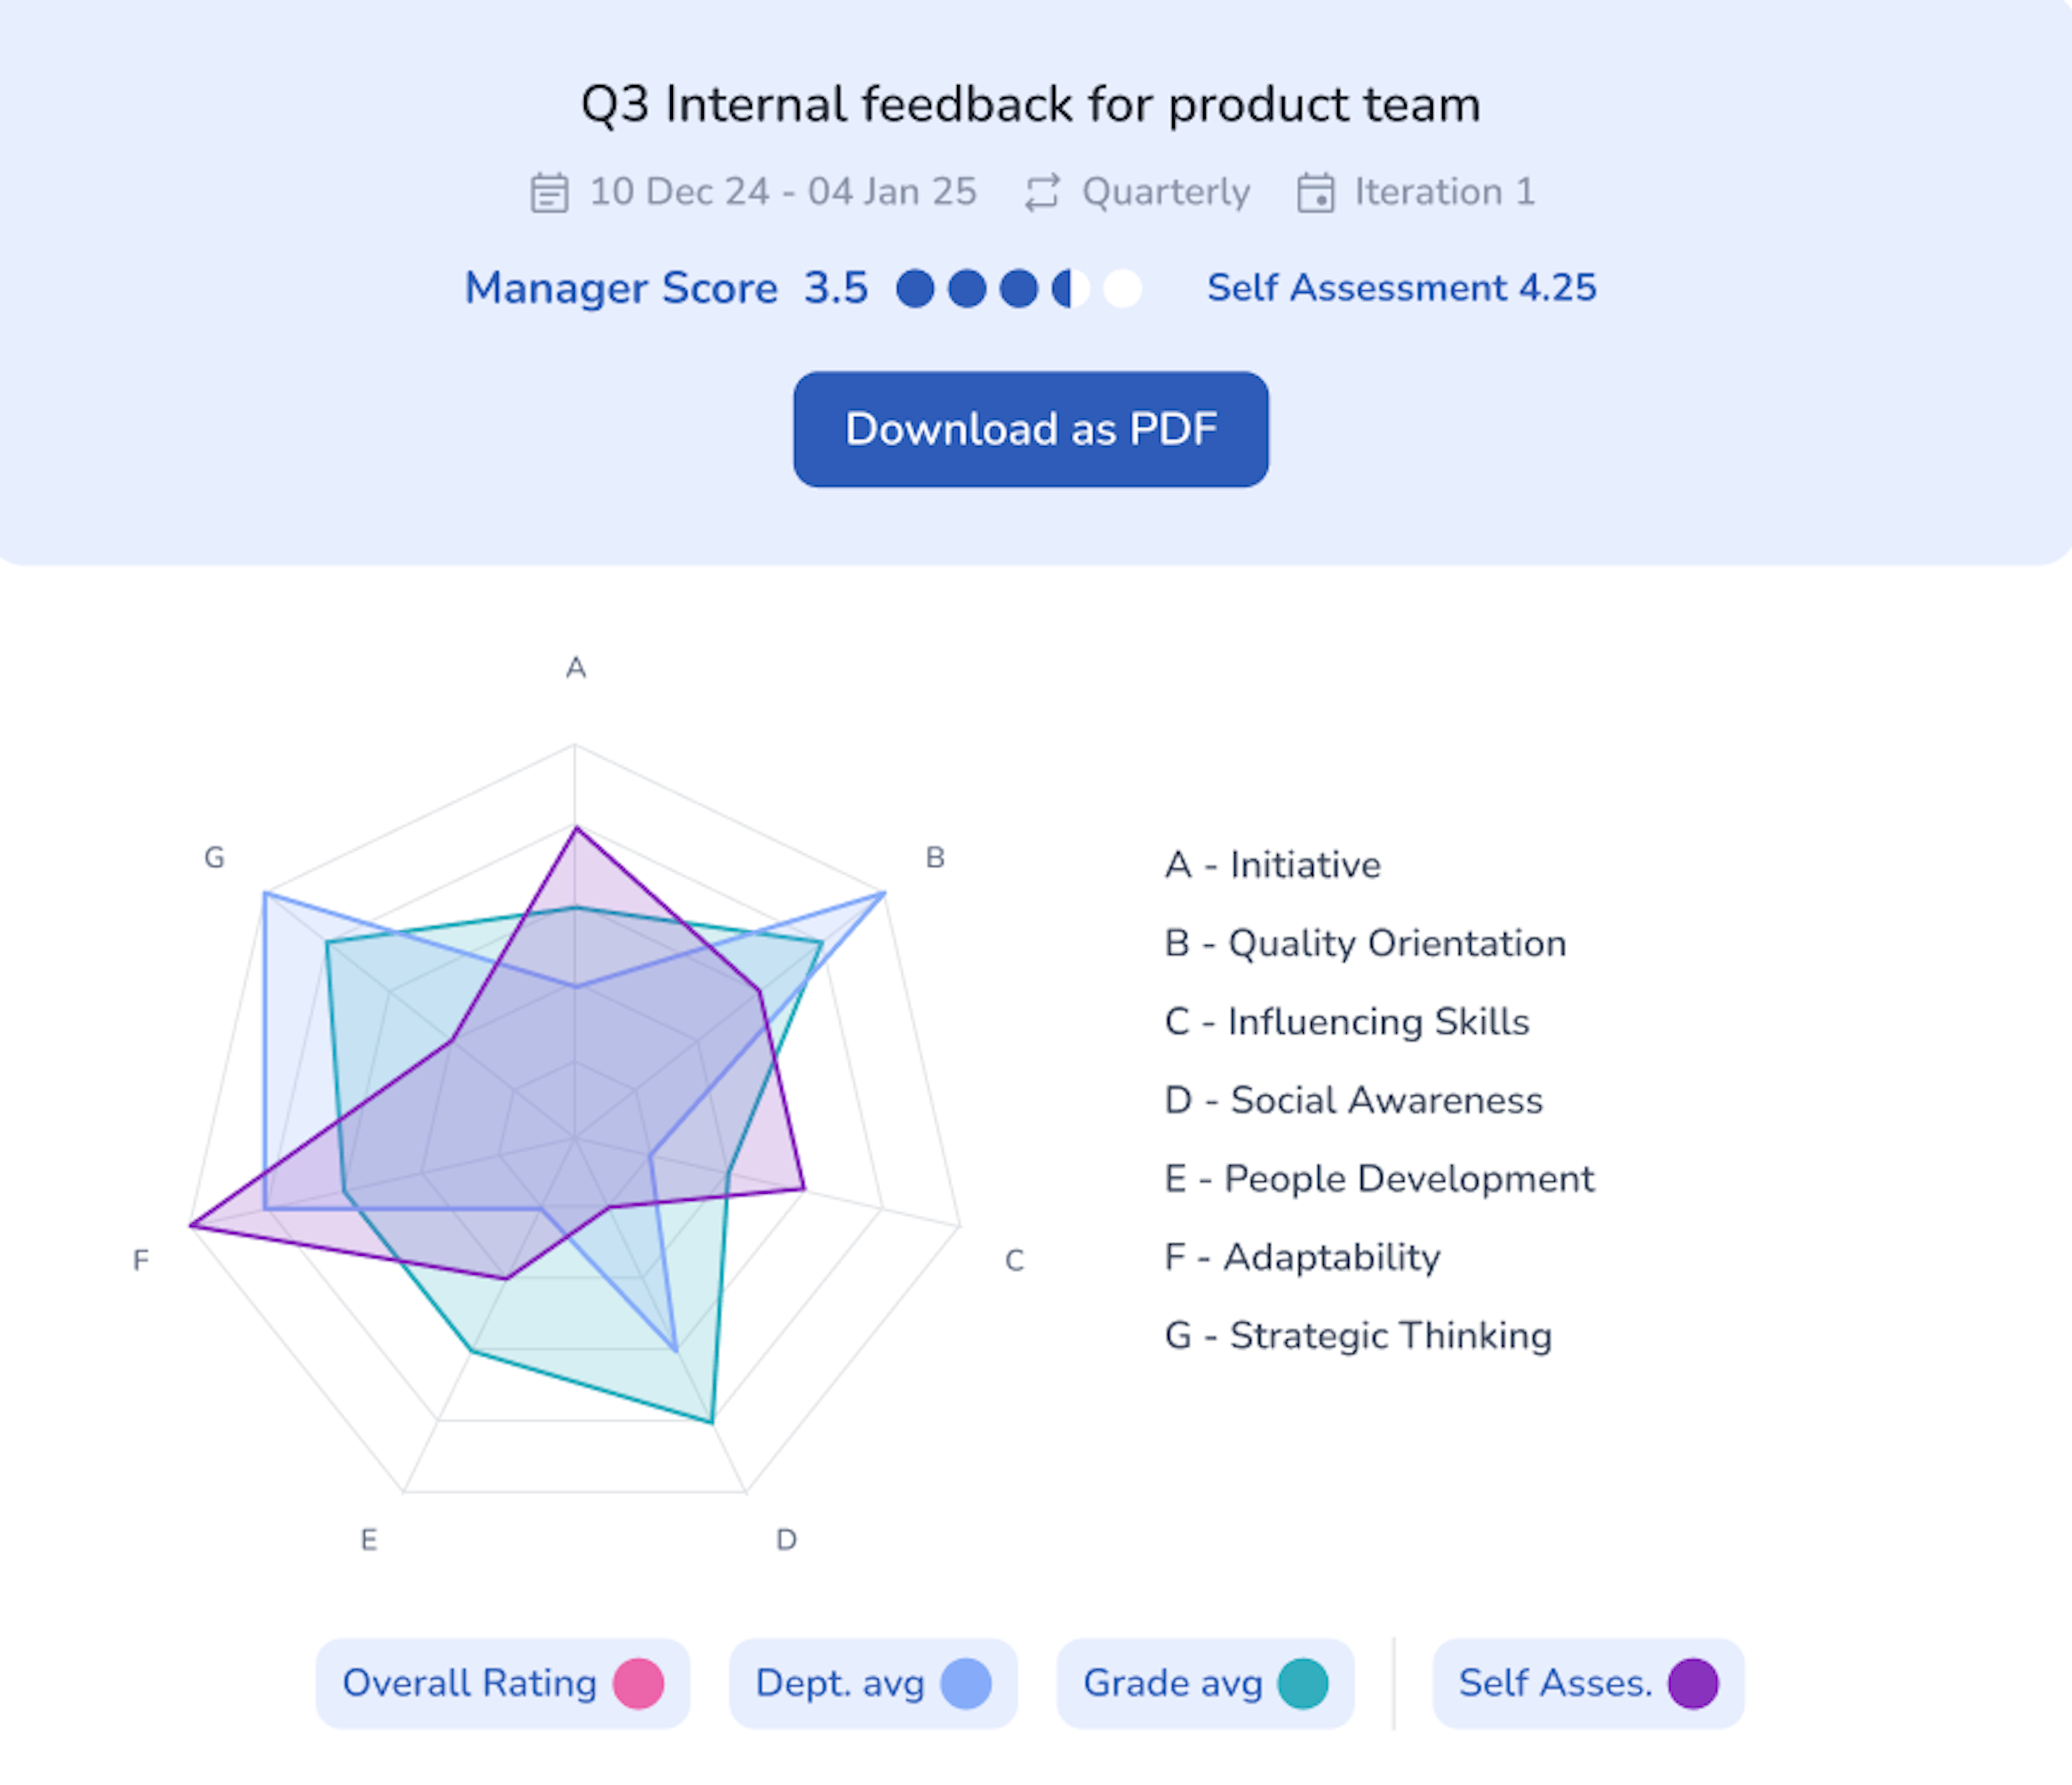
Task: Toggle the Dept. avg series chip
Action: point(873,1683)
